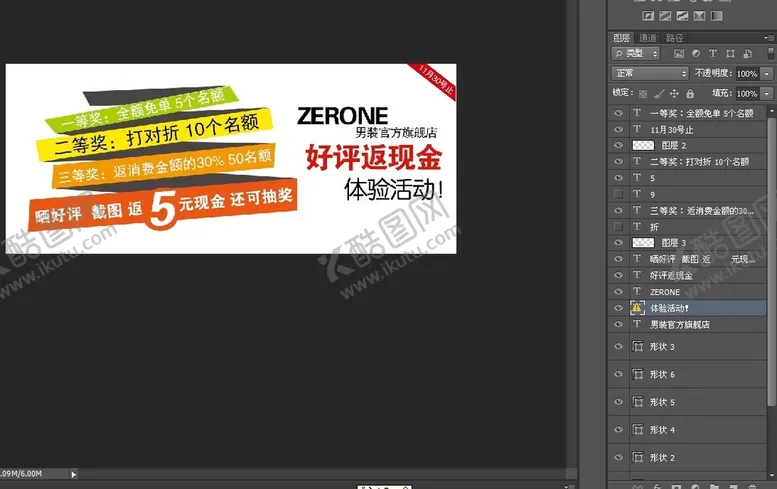Screen dimensions: 777x489
Task: Click the T icon of 11月30号止 layer
Action: (x=637, y=129)
